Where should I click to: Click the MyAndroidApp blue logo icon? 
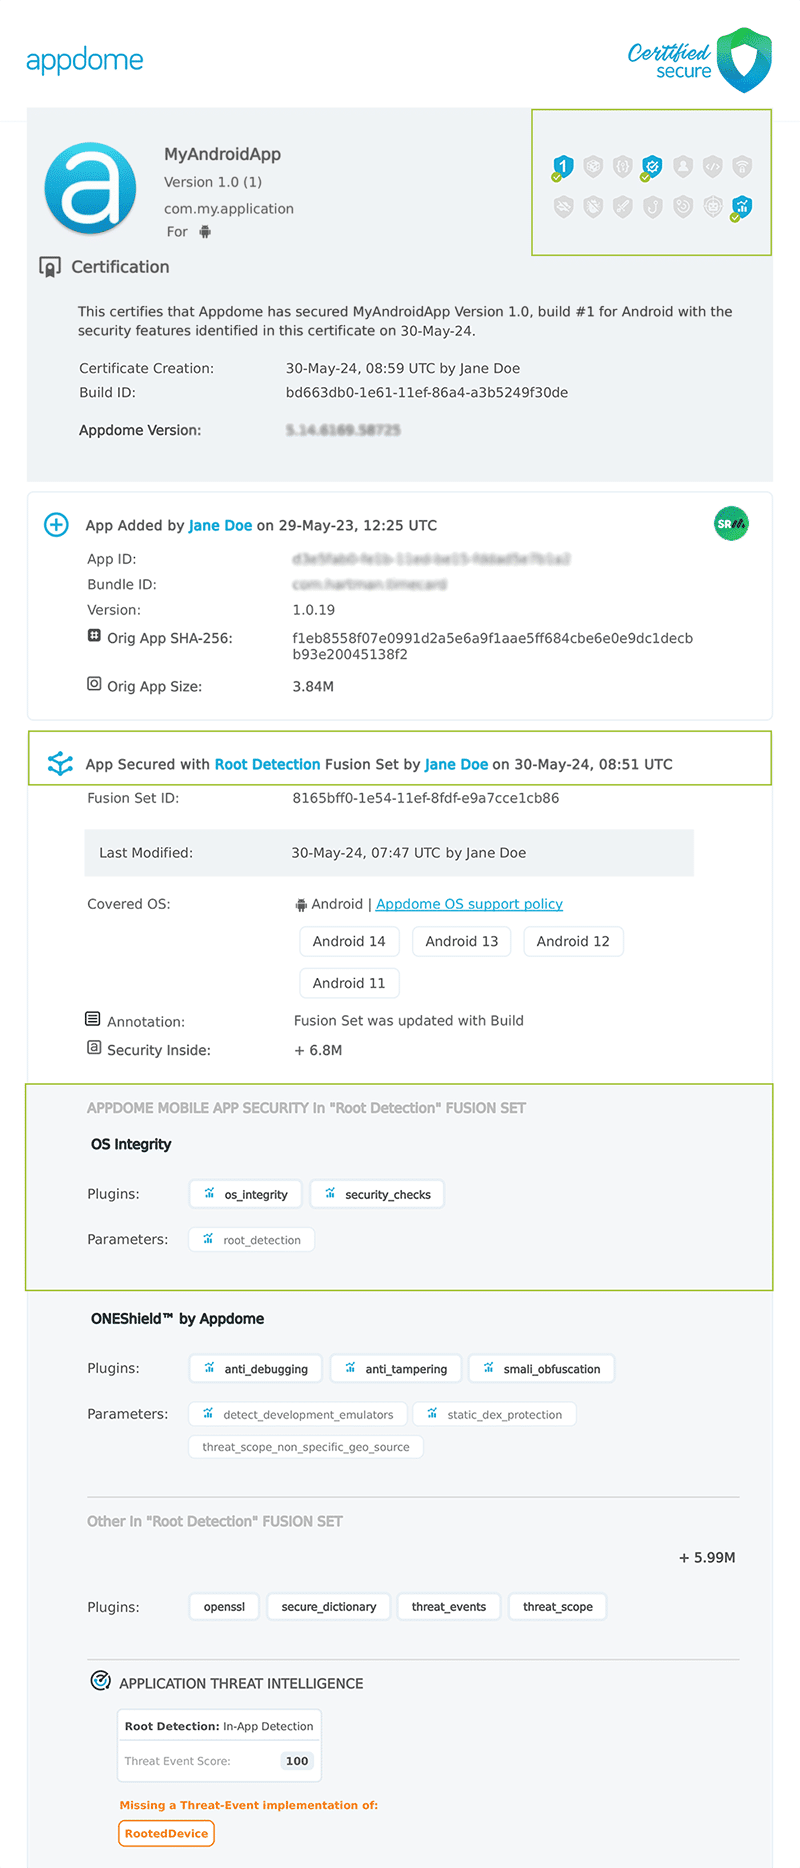[91, 188]
